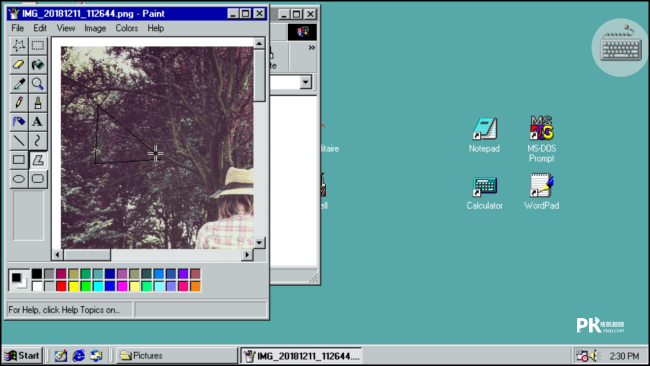The height and width of the screenshot is (366, 650).
Task: Click the horizontal scrollbar left arrow
Action: pyautogui.click(x=58, y=255)
